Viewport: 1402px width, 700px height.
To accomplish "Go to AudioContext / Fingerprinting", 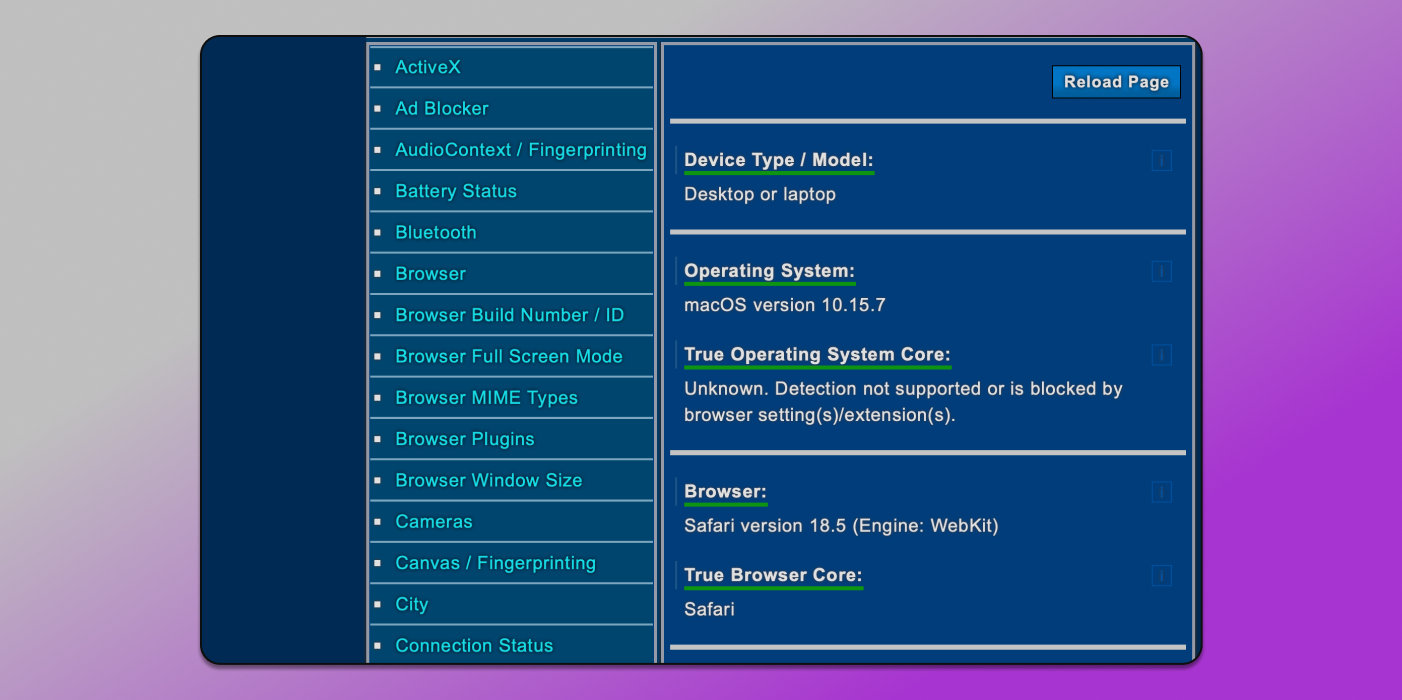I will (520, 150).
